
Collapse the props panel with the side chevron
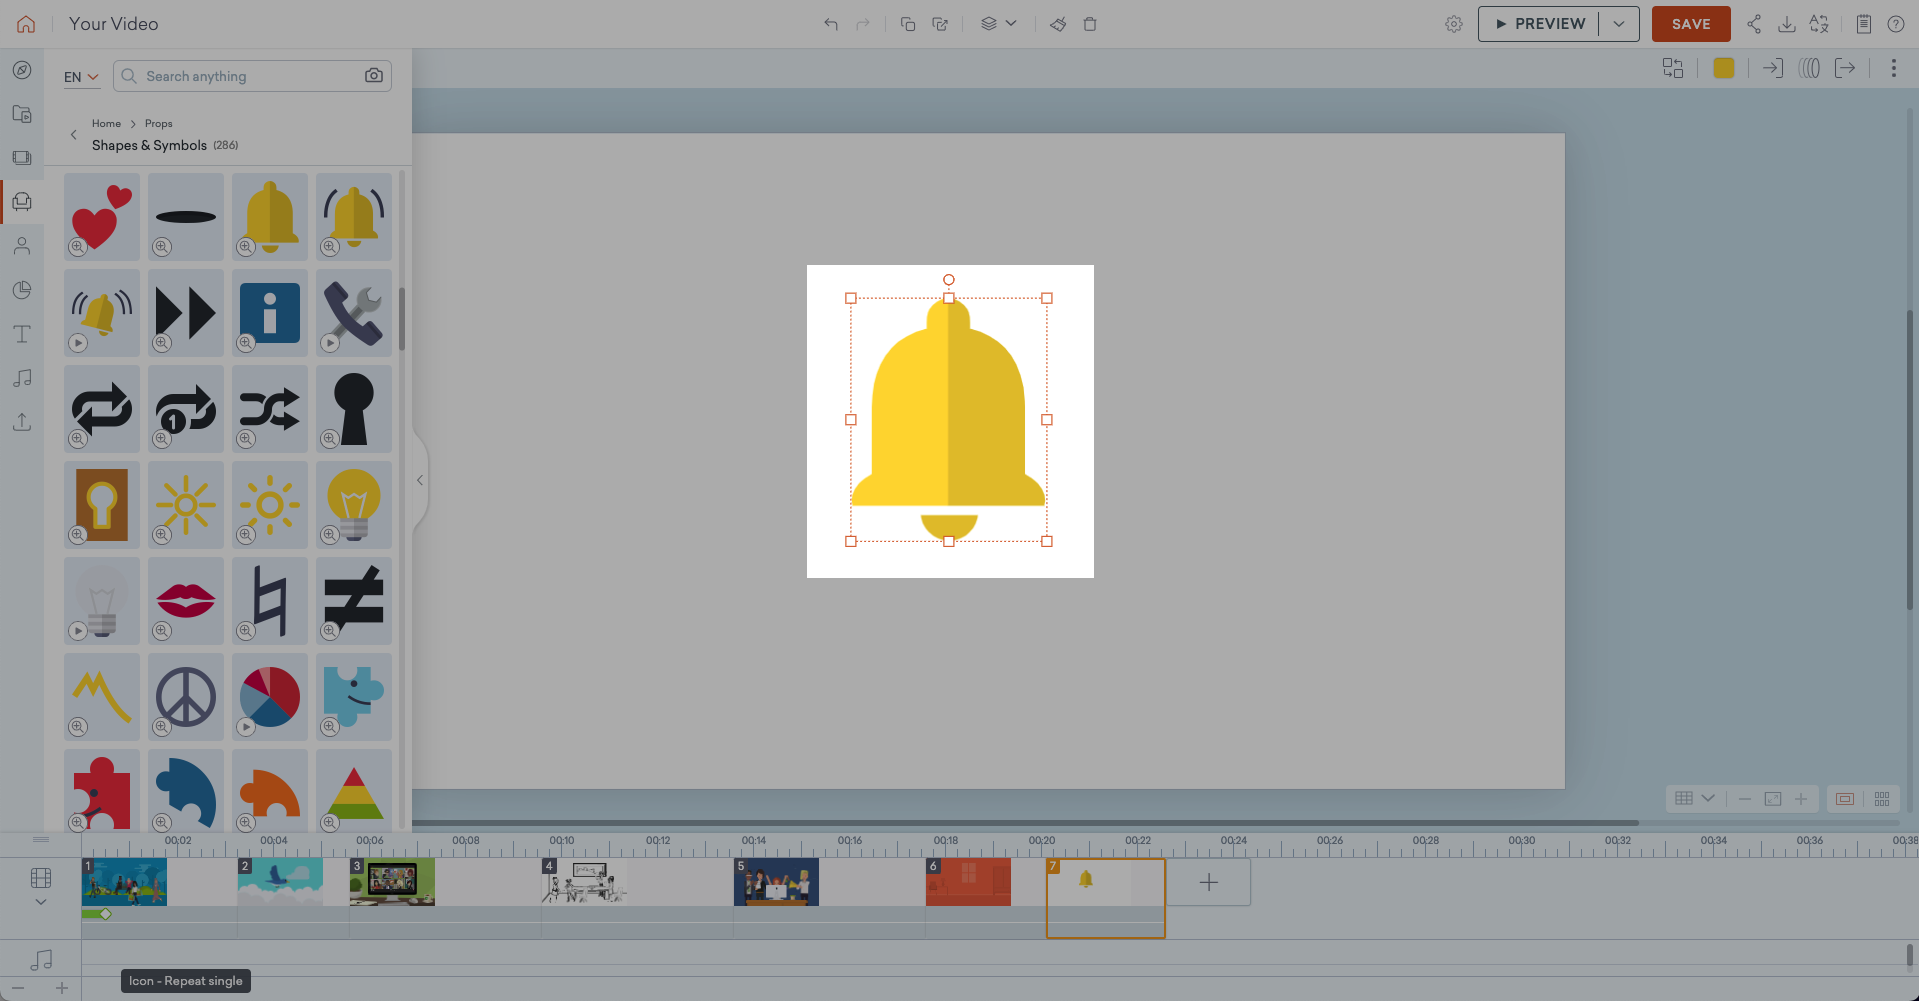pyautogui.click(x=419, y=480)
